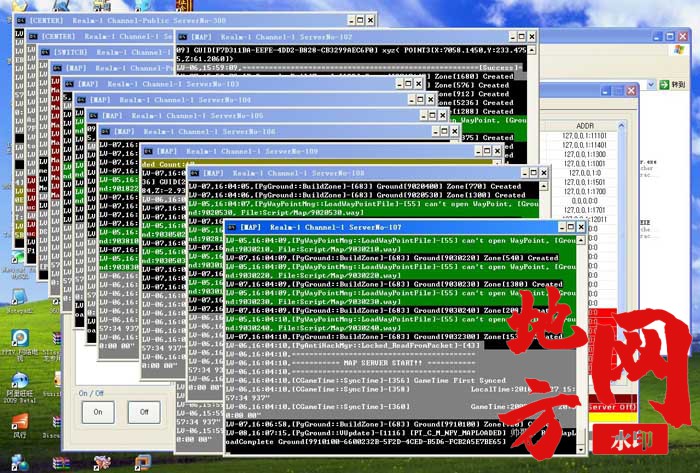Launch the Notepad desktop shortcut

click(19, 297)
